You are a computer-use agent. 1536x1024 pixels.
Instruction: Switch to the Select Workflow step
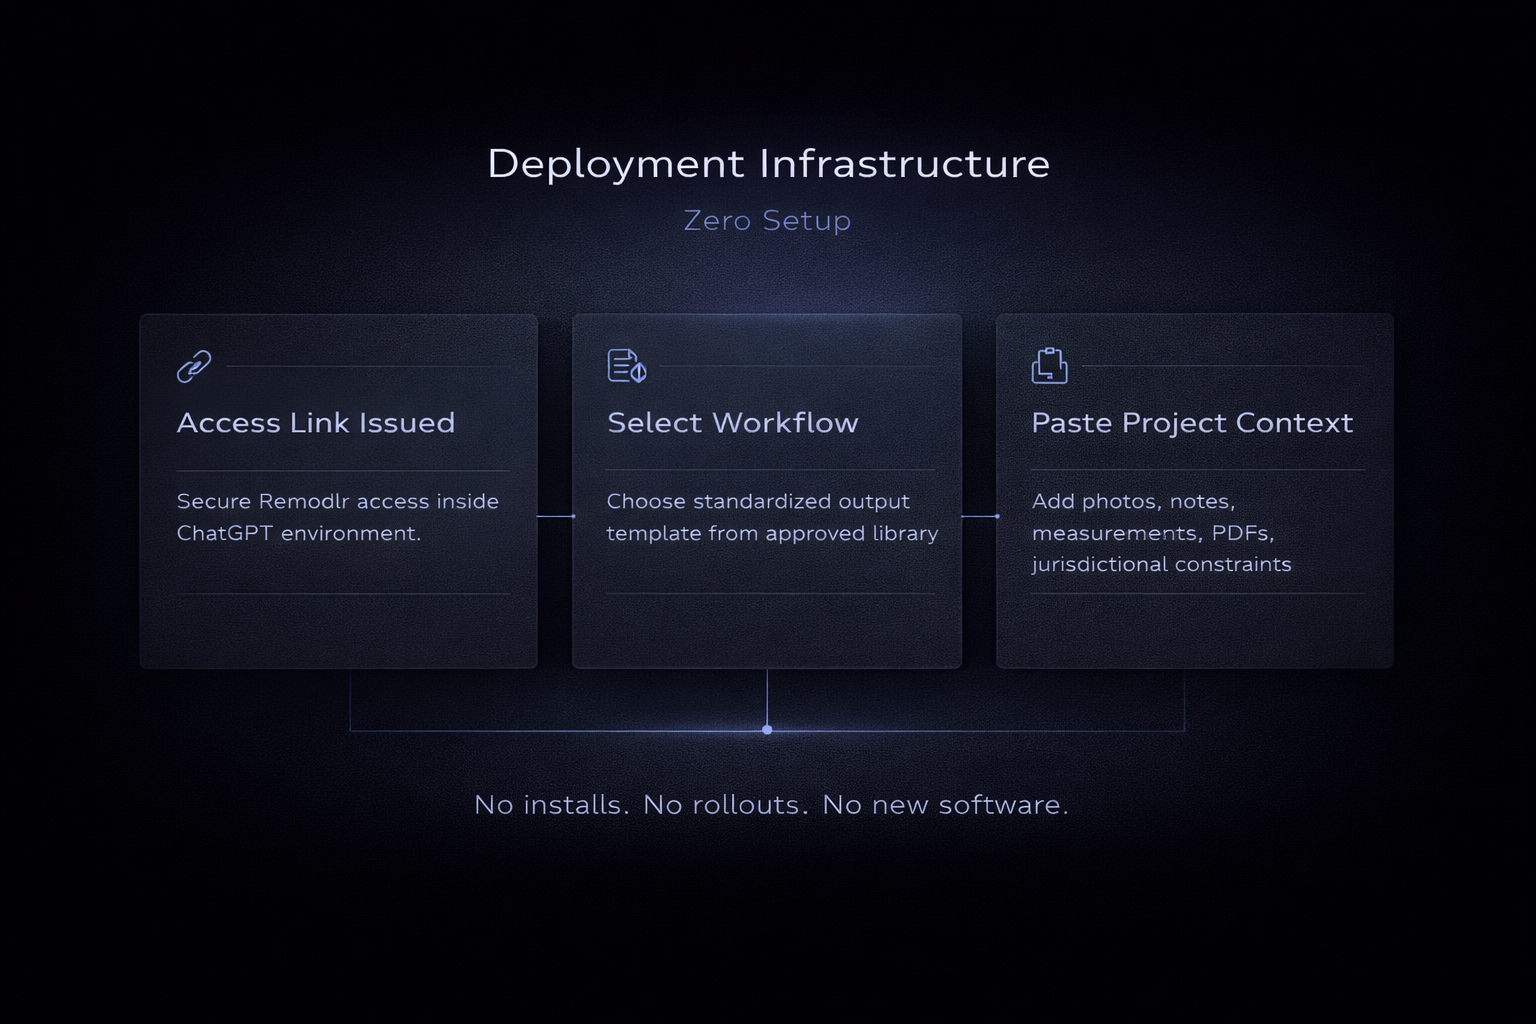coord(767,490)
